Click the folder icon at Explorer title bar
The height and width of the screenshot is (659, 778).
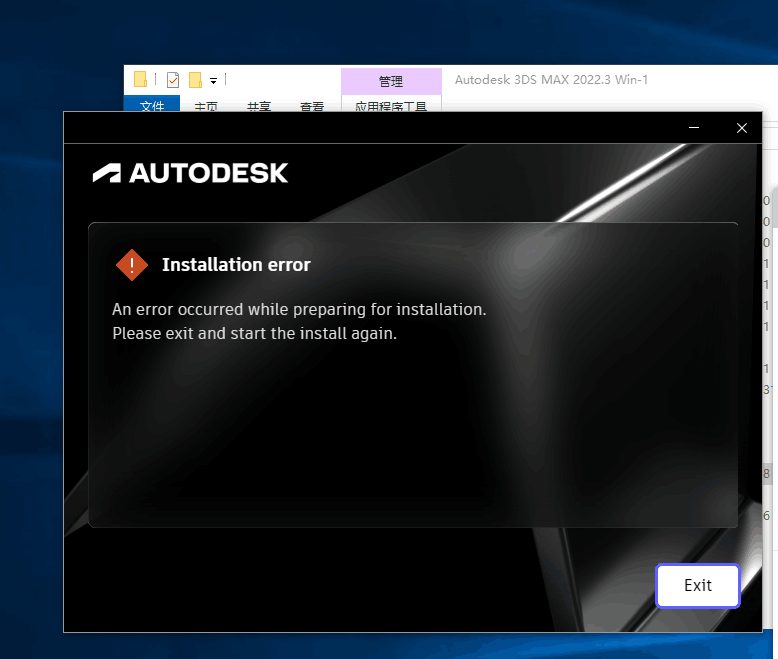coord(141,79)
